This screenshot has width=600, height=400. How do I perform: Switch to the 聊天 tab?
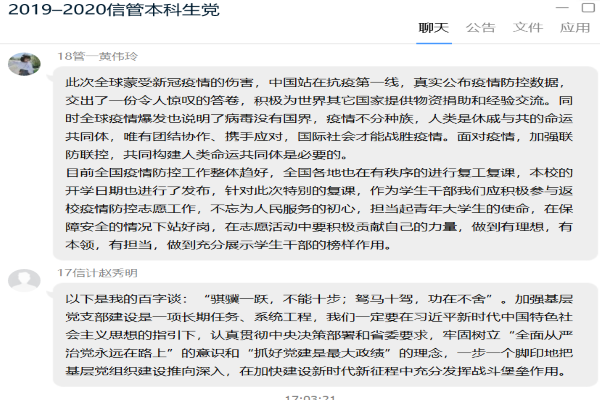(434, 28)
